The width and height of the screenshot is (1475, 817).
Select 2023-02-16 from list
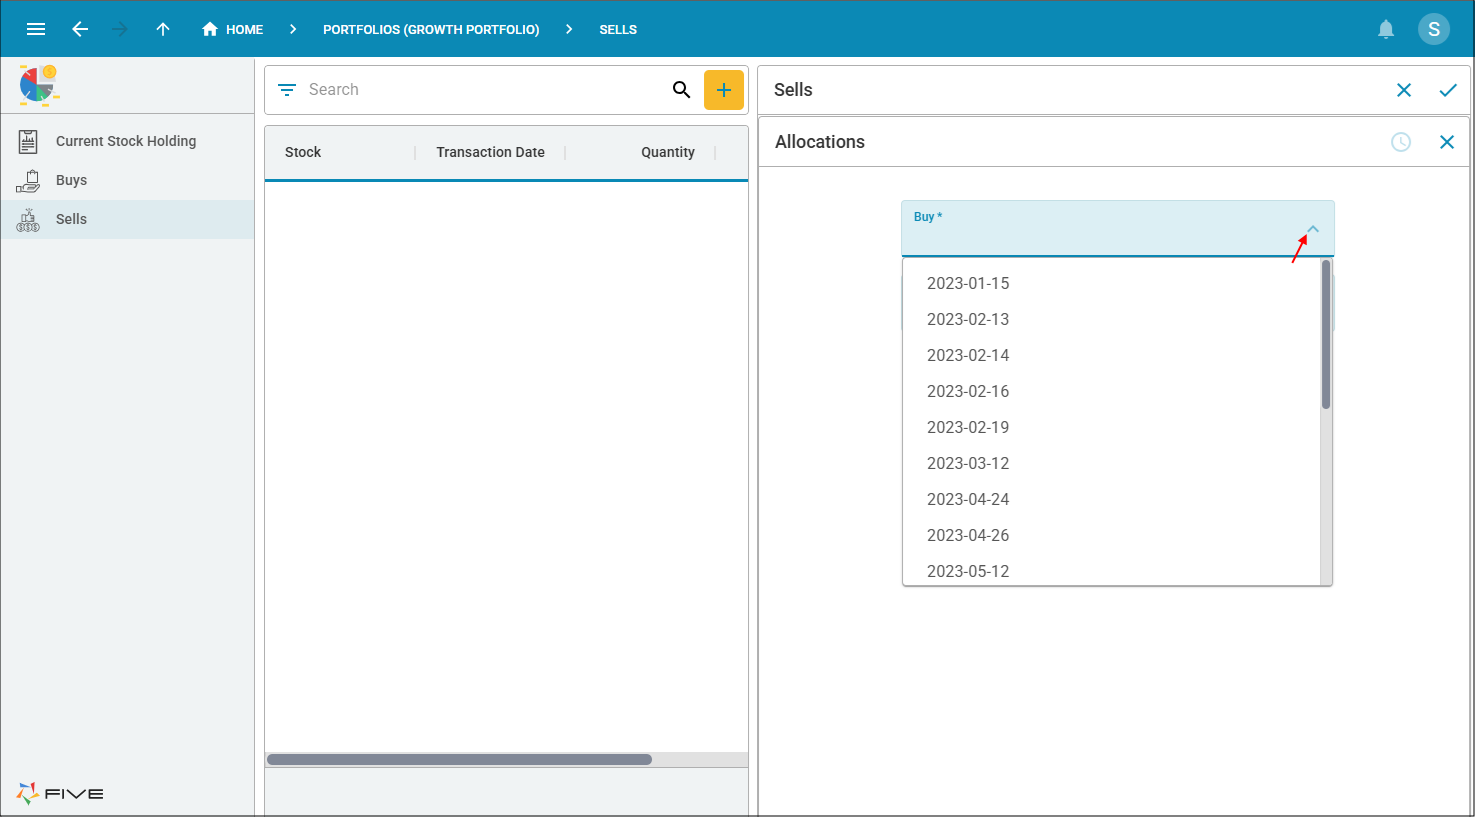pos(1111,391)
